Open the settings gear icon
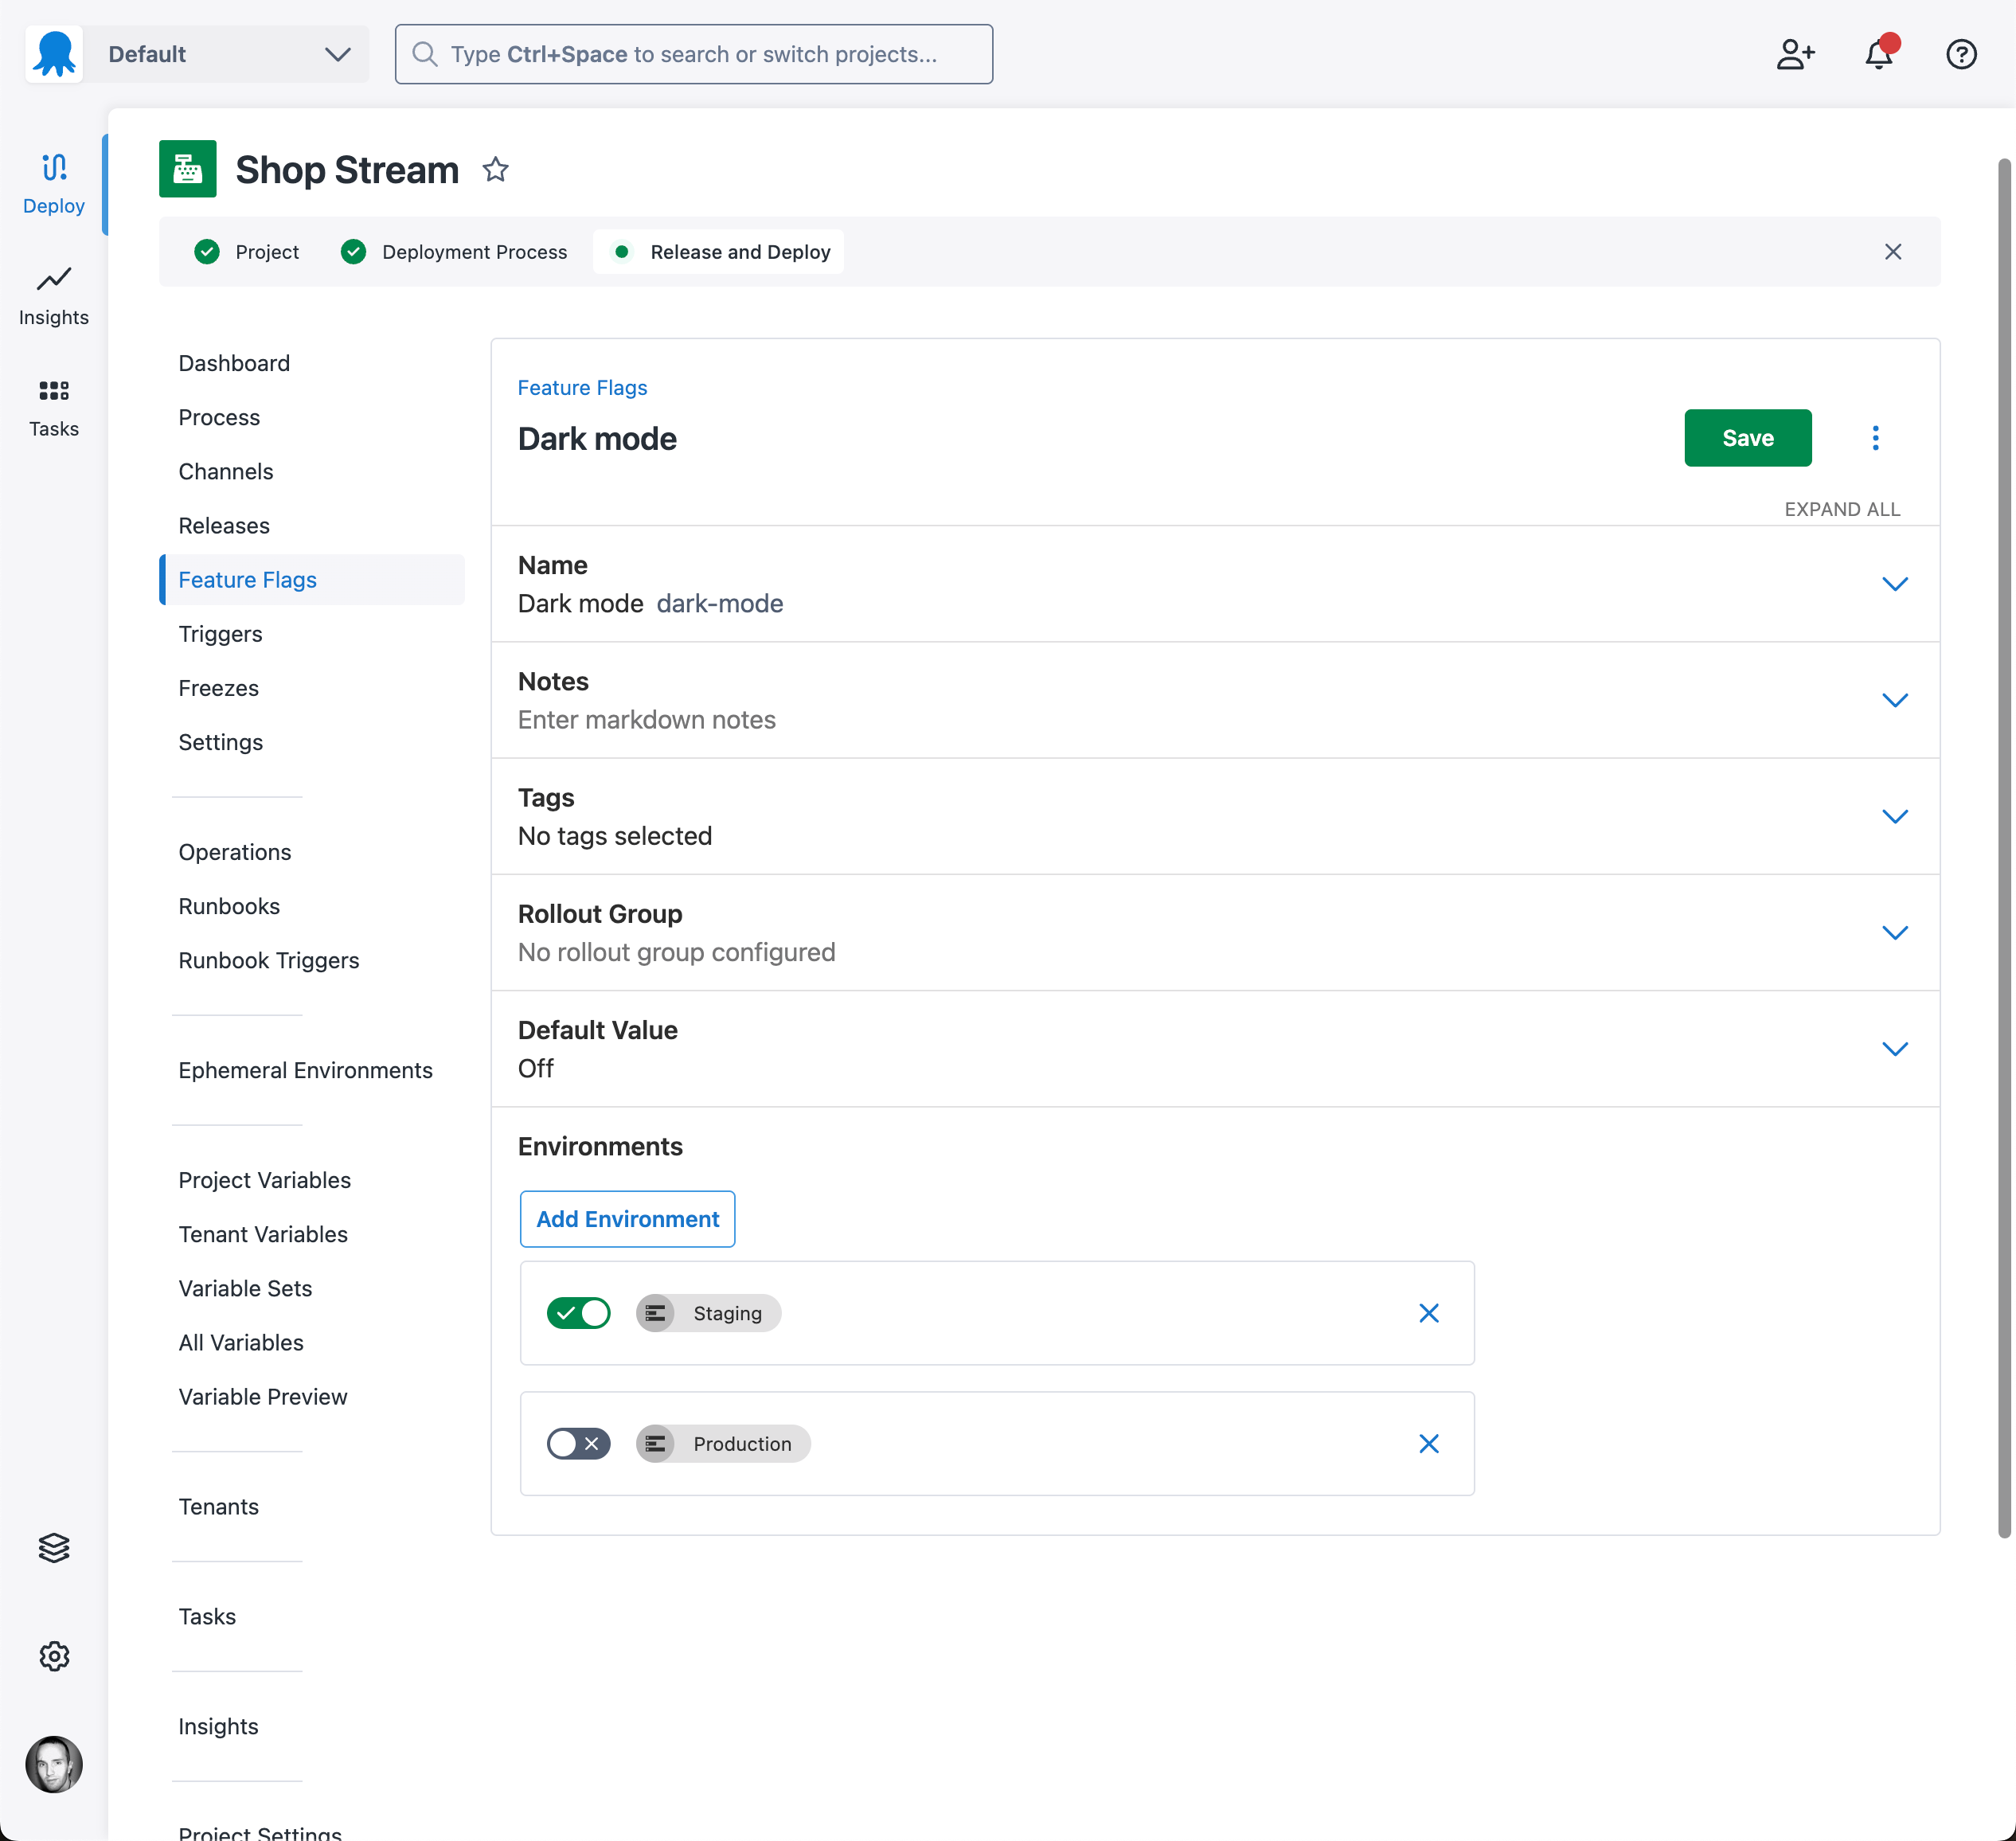This screenshot has width=2016, height=1841. coord(54,1657)
